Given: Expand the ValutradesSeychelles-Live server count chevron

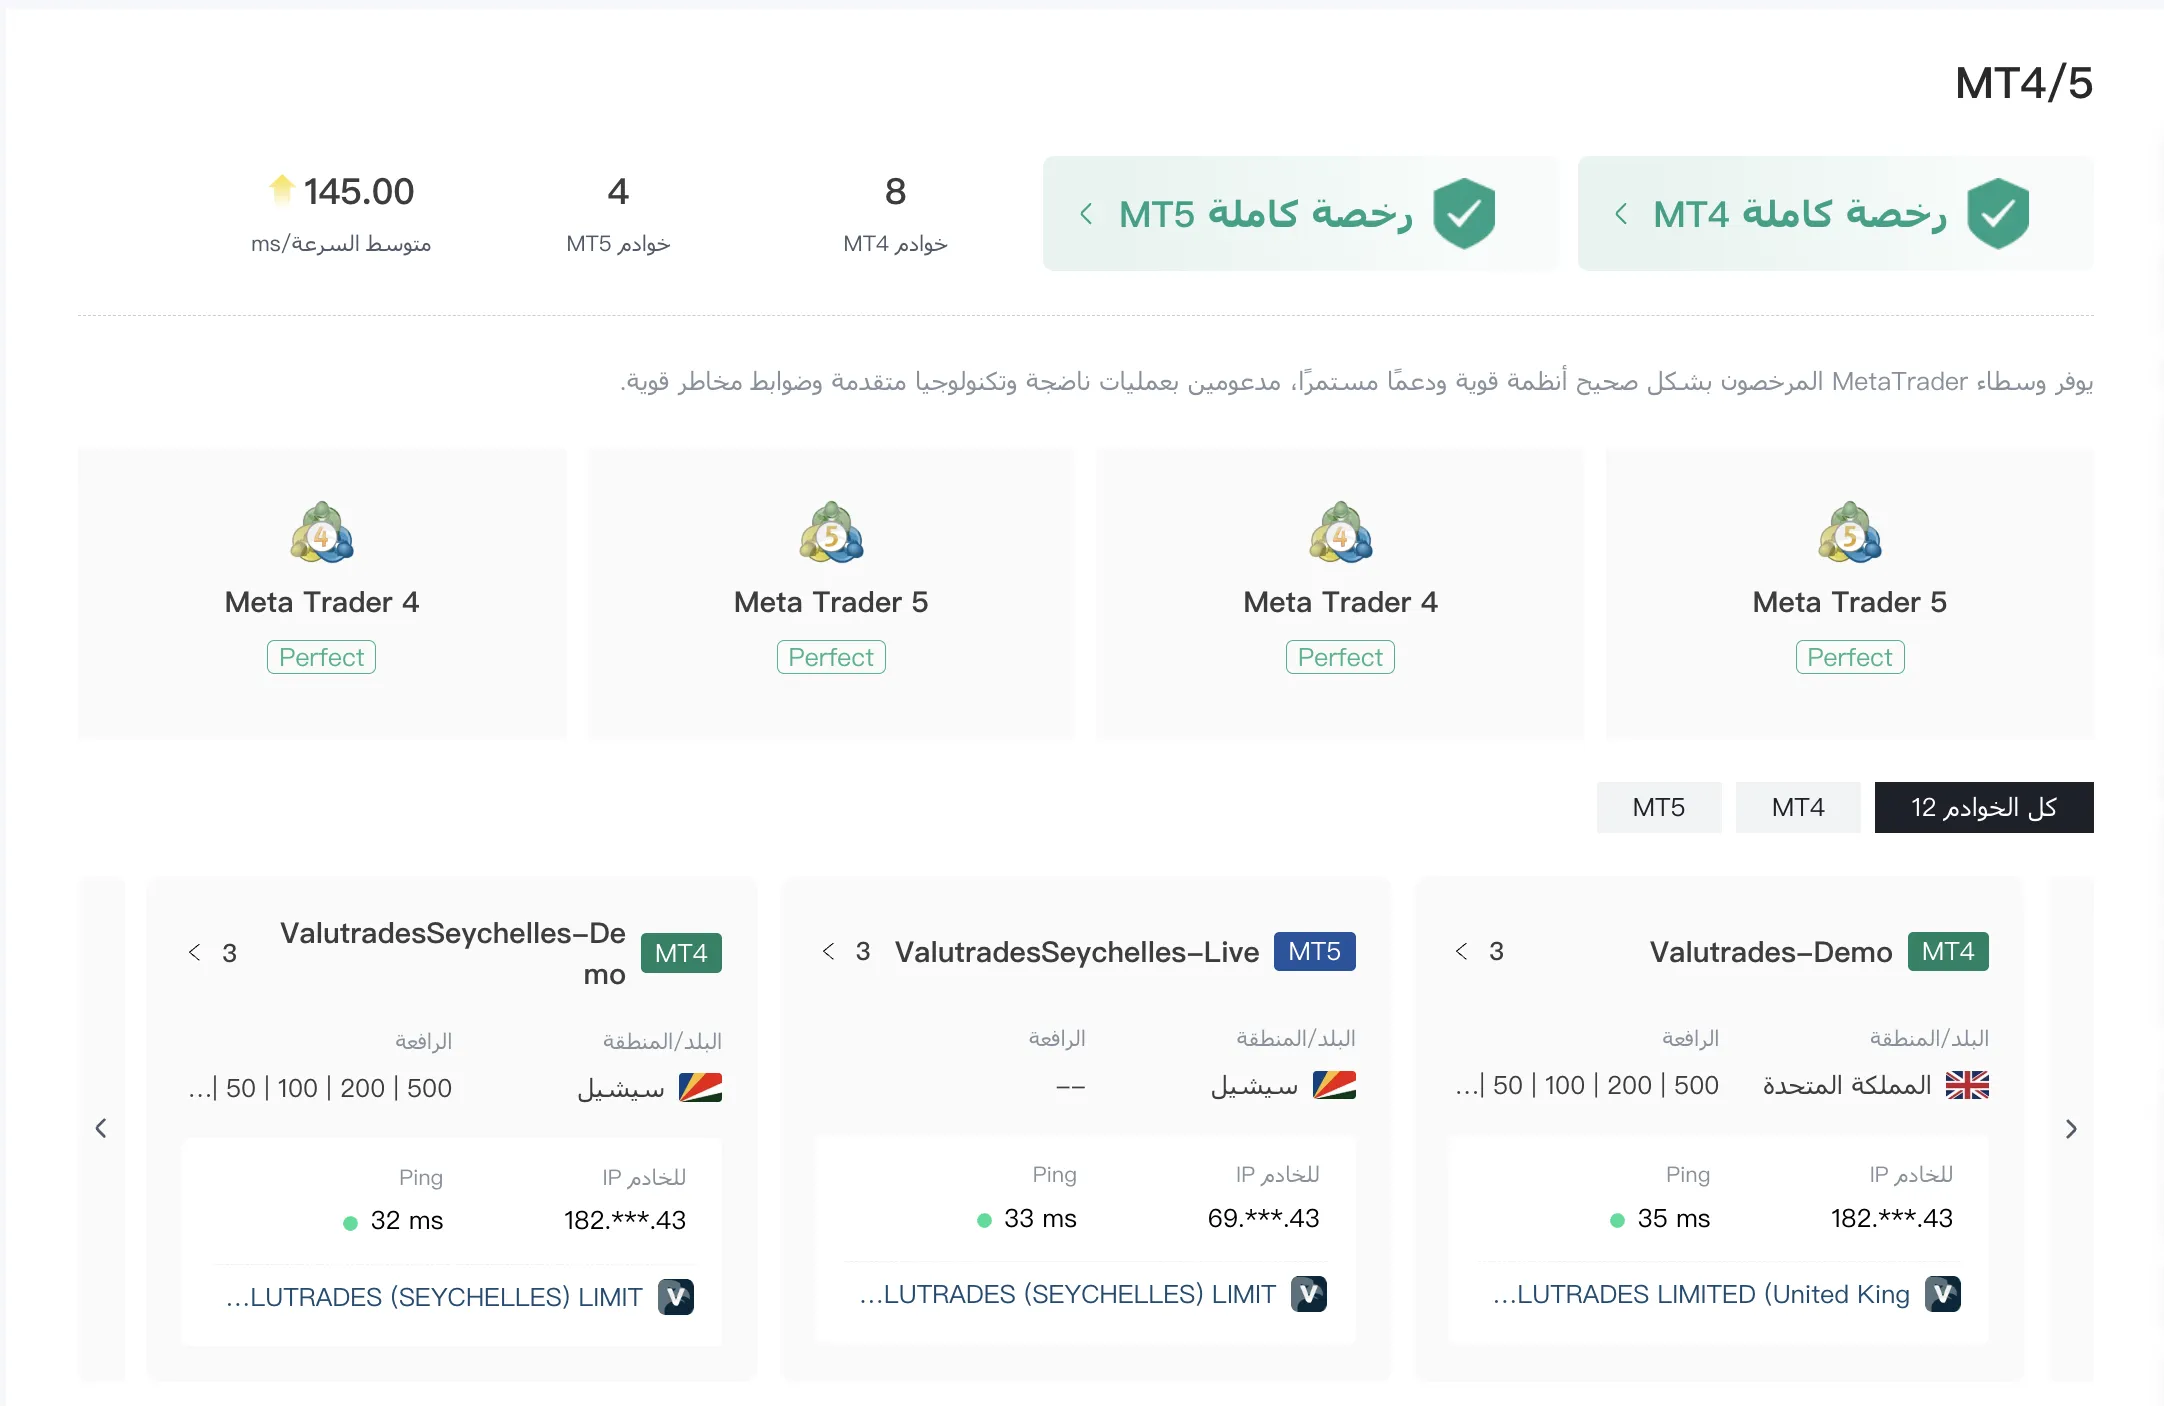Looking at the screenshot, I should (x=828, y=951).
